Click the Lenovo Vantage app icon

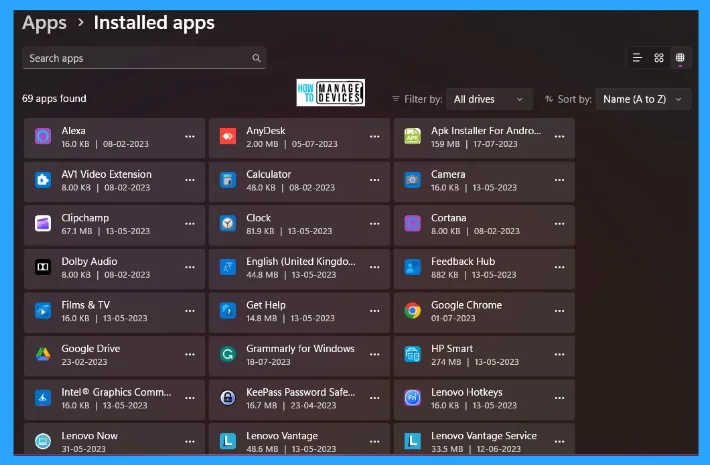click(228, 441)
